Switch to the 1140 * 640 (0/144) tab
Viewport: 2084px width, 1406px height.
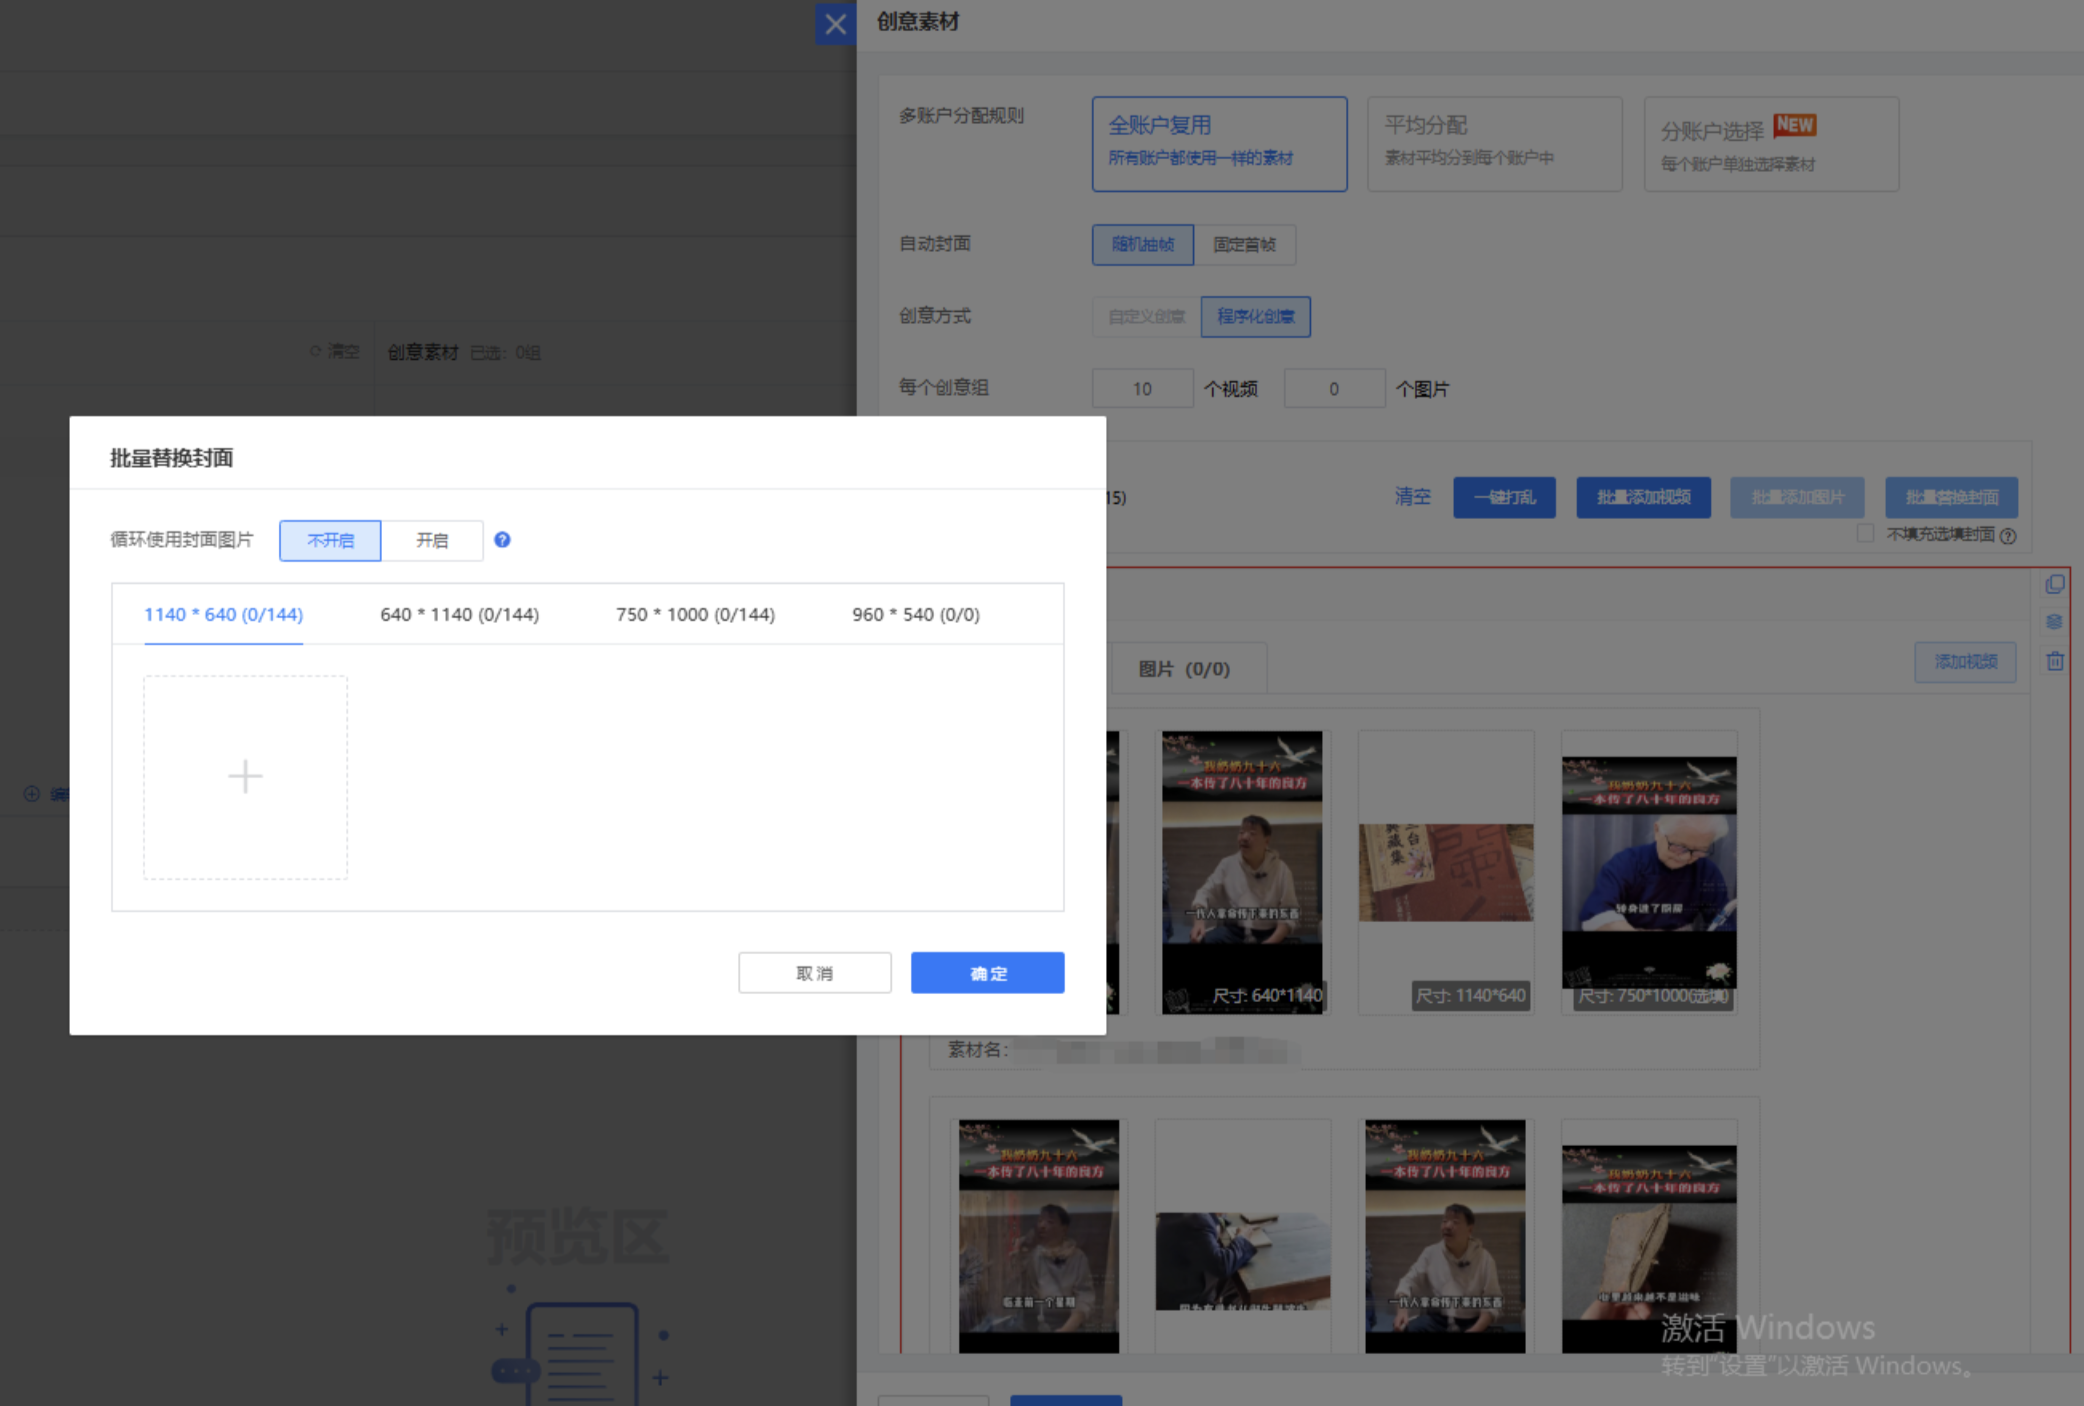(224, 614)
